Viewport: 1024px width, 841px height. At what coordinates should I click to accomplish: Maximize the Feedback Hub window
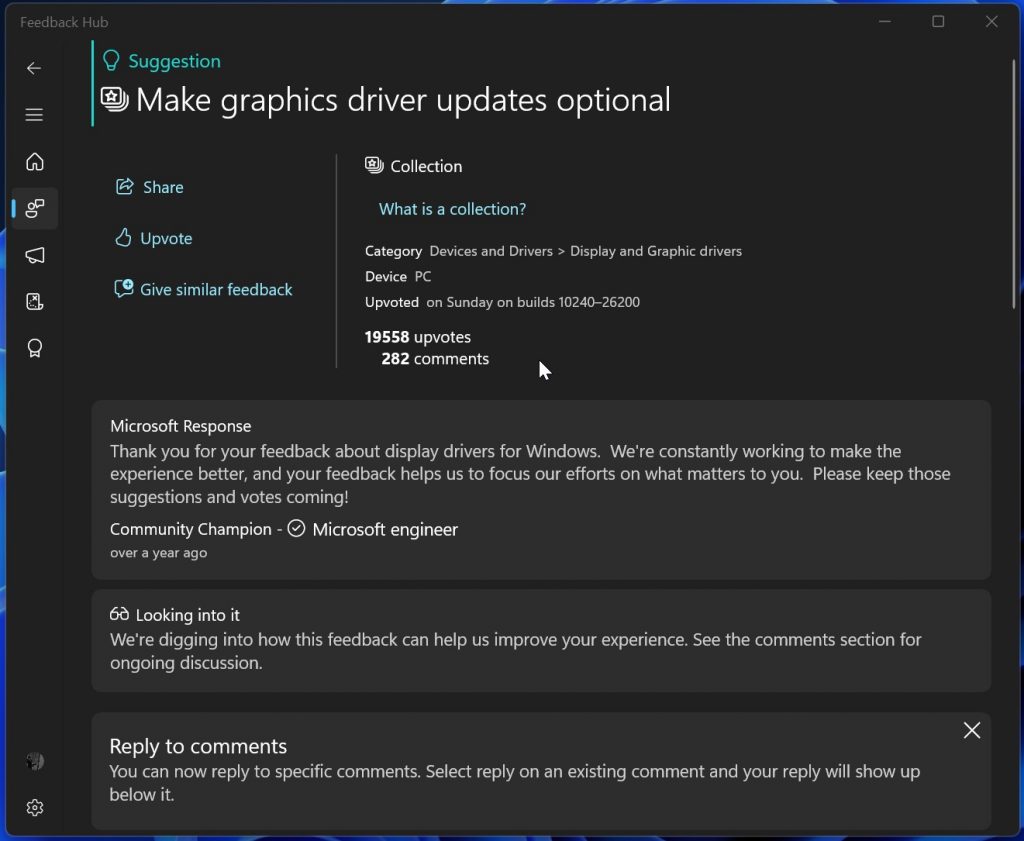[x=938, y=22]
